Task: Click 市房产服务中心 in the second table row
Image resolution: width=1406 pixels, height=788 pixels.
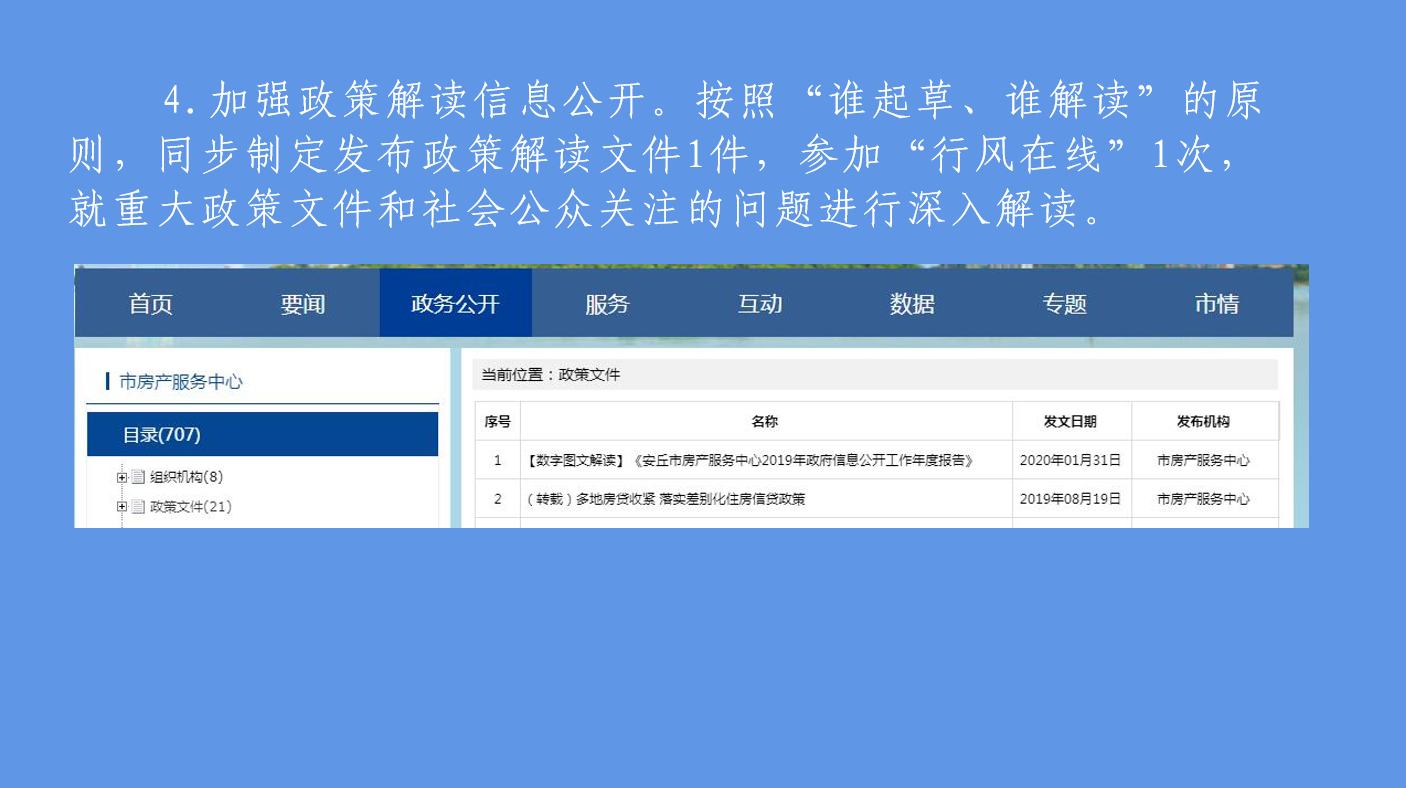Action: point(1203,498)
